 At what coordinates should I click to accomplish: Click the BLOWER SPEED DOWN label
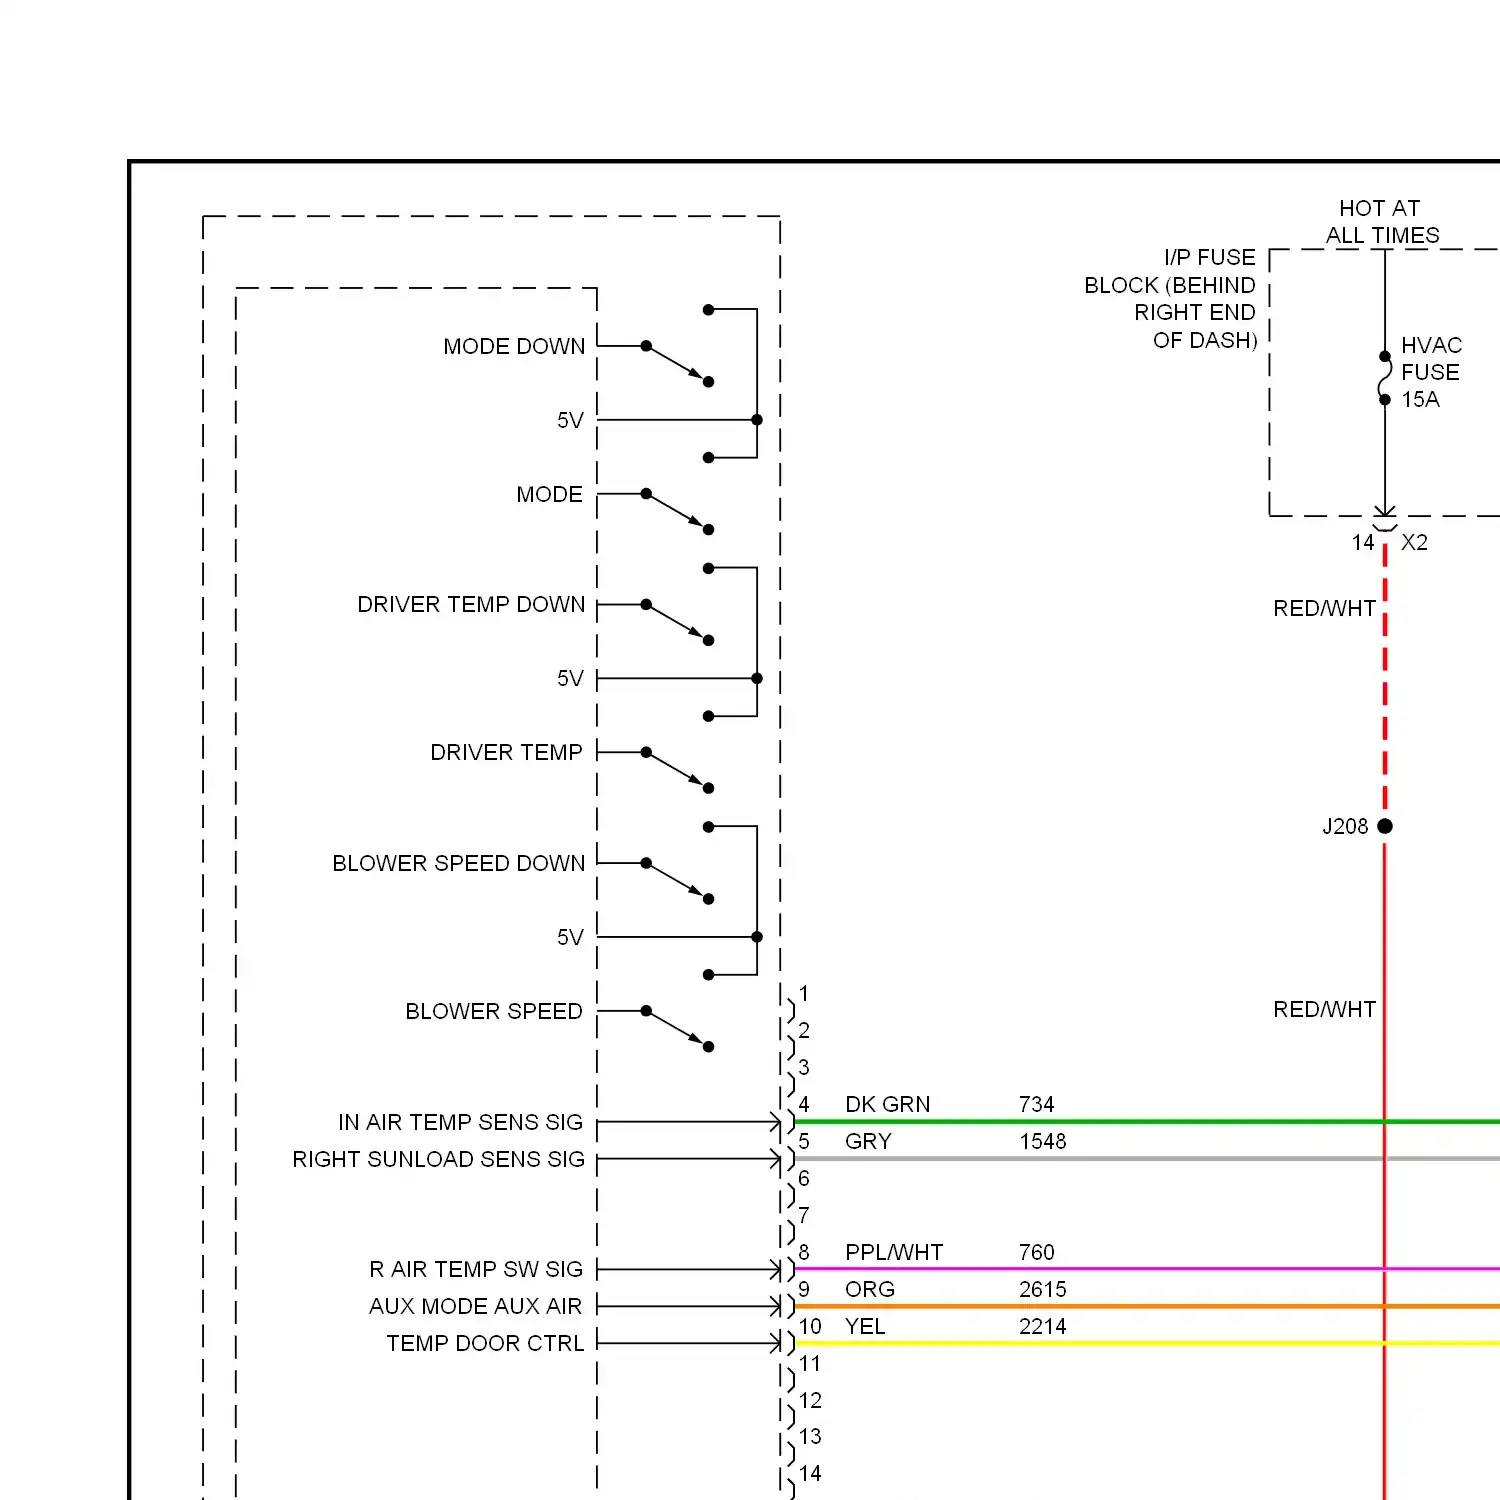pos(458,863)
